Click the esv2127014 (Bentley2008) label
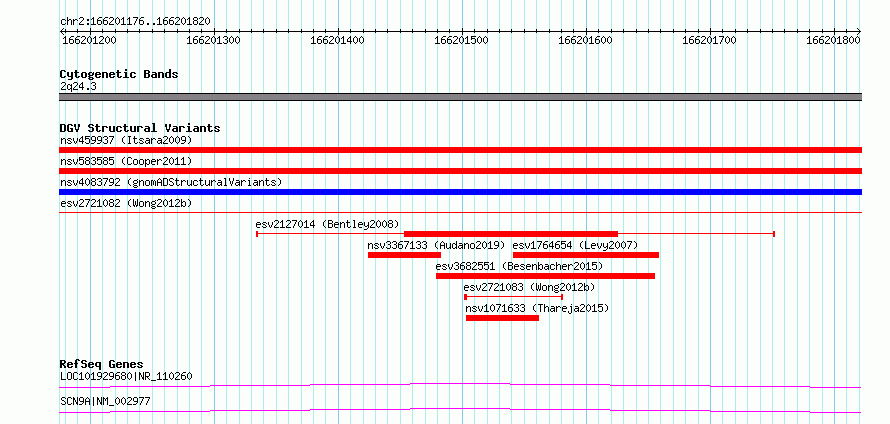Image resolution: width=890 pixels, height=424 pixels. tap(328, 224)
